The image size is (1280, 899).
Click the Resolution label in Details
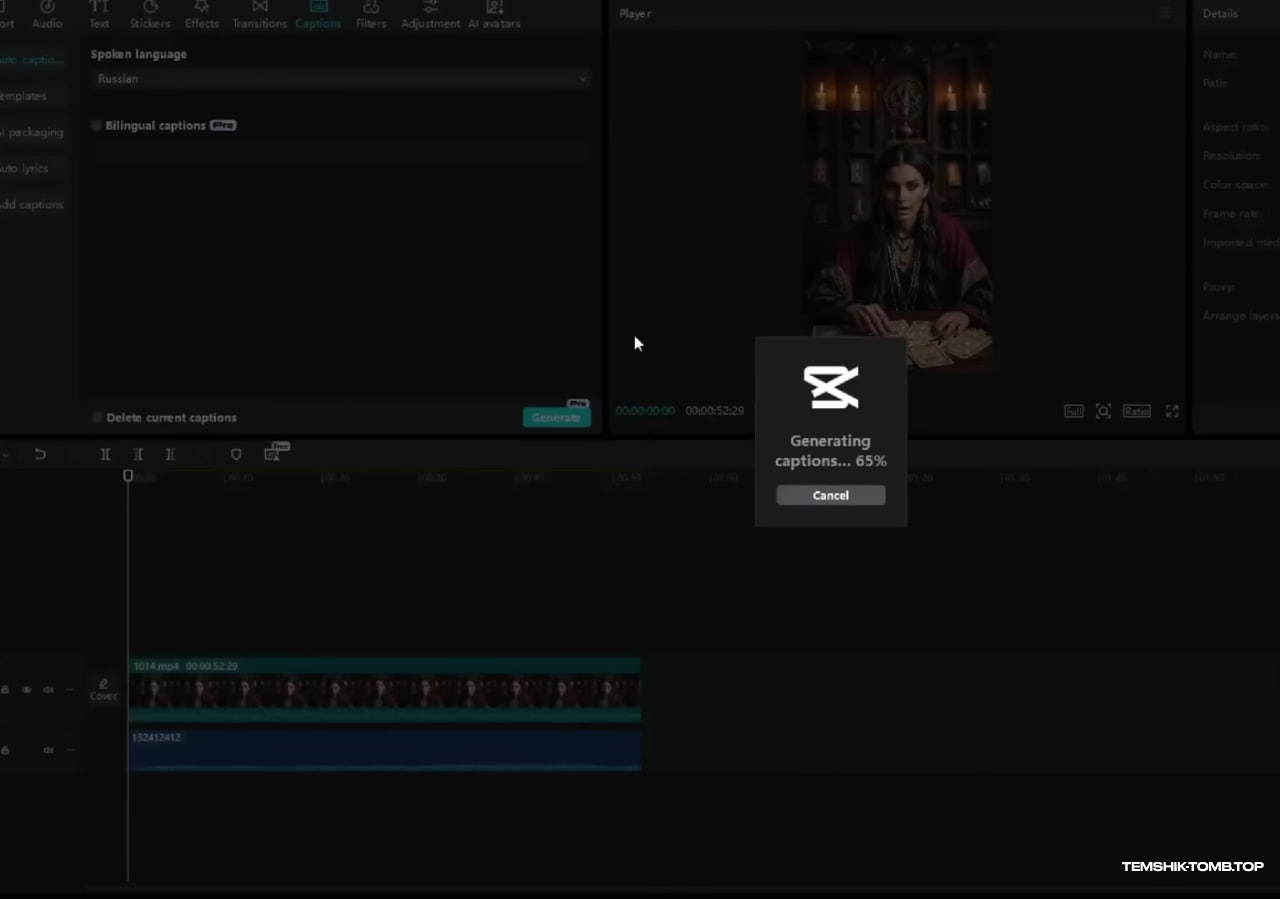click(x=1232, y=156)
